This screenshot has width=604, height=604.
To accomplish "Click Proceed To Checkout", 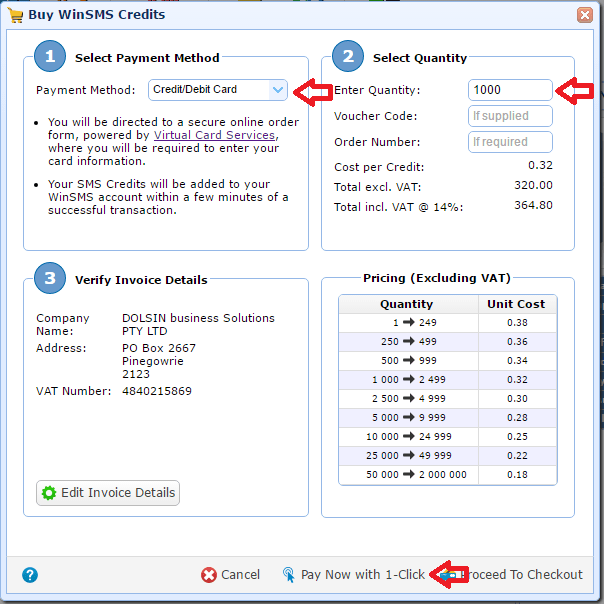I will pos(512,575).
